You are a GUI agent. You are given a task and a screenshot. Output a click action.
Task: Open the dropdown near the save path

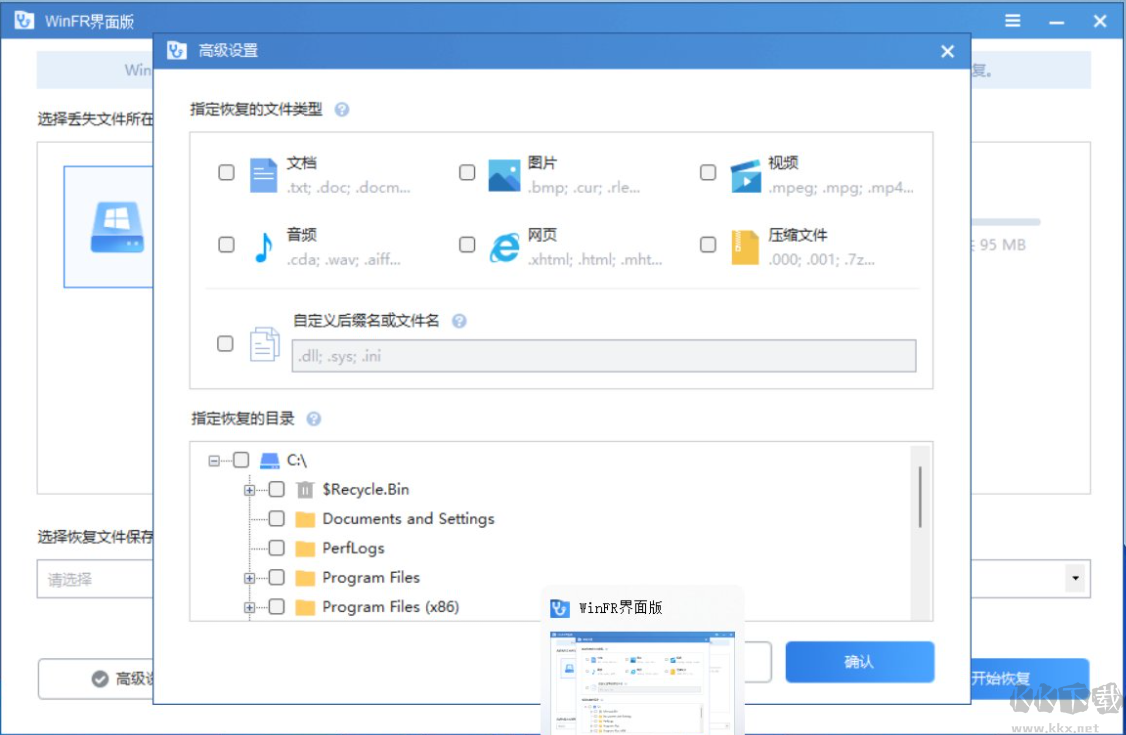1075,579
